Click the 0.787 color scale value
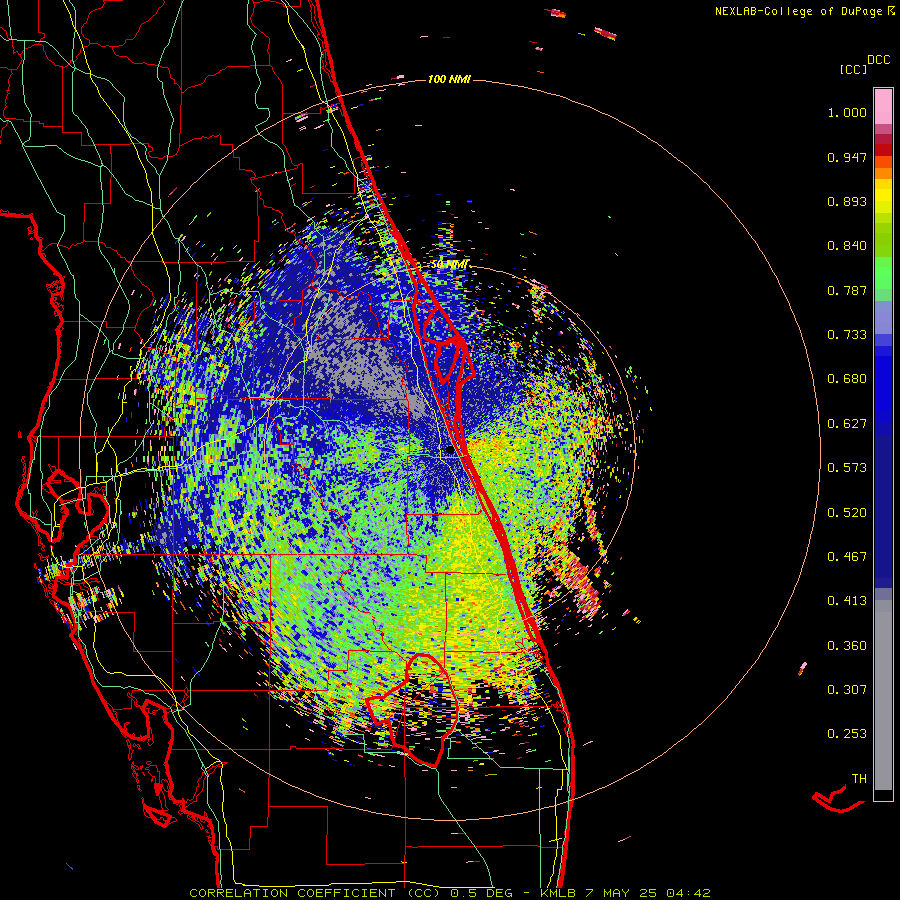Screen dimensions: 900x900 tap(847, 290)
